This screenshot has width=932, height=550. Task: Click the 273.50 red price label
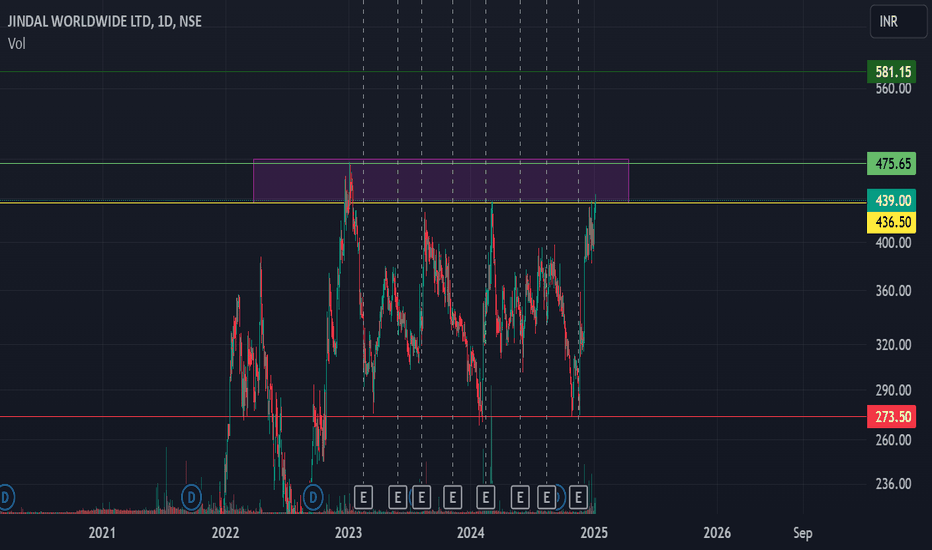click(891, 417)
